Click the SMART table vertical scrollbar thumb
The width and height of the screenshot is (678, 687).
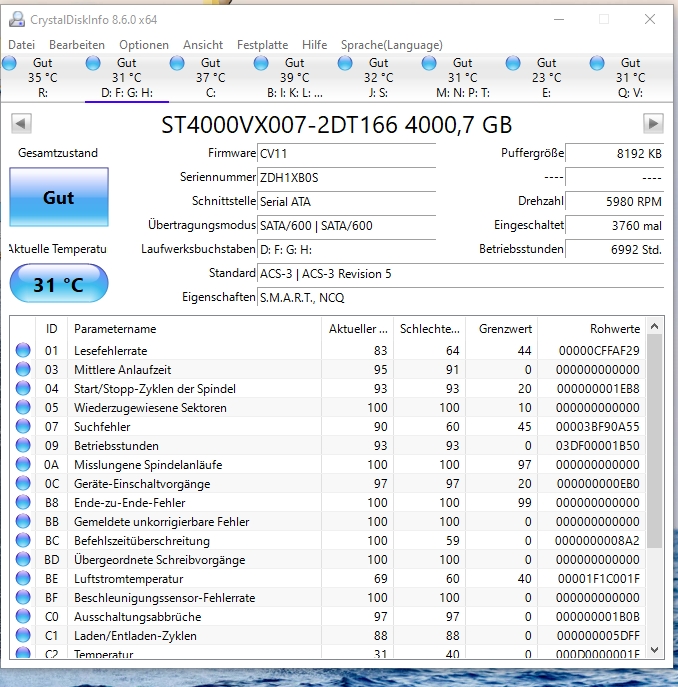pyautogui.click(x=654, y=441)
